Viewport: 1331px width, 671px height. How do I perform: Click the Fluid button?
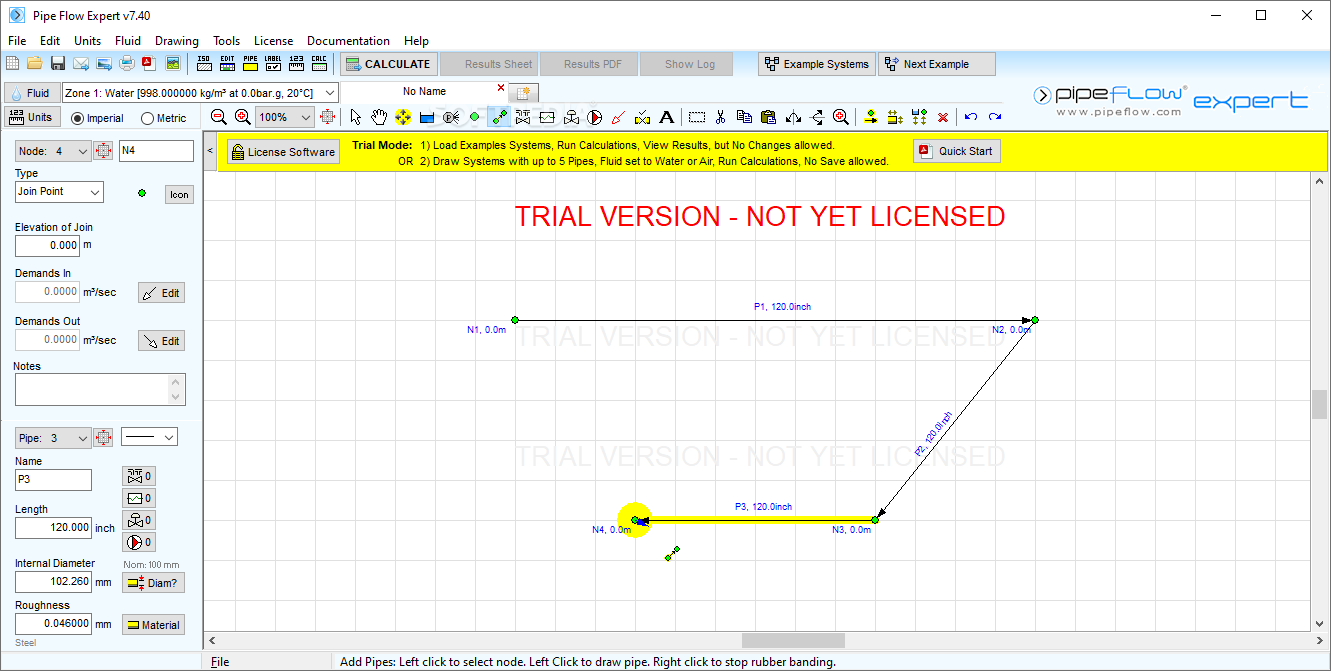[x=30, y=92]
